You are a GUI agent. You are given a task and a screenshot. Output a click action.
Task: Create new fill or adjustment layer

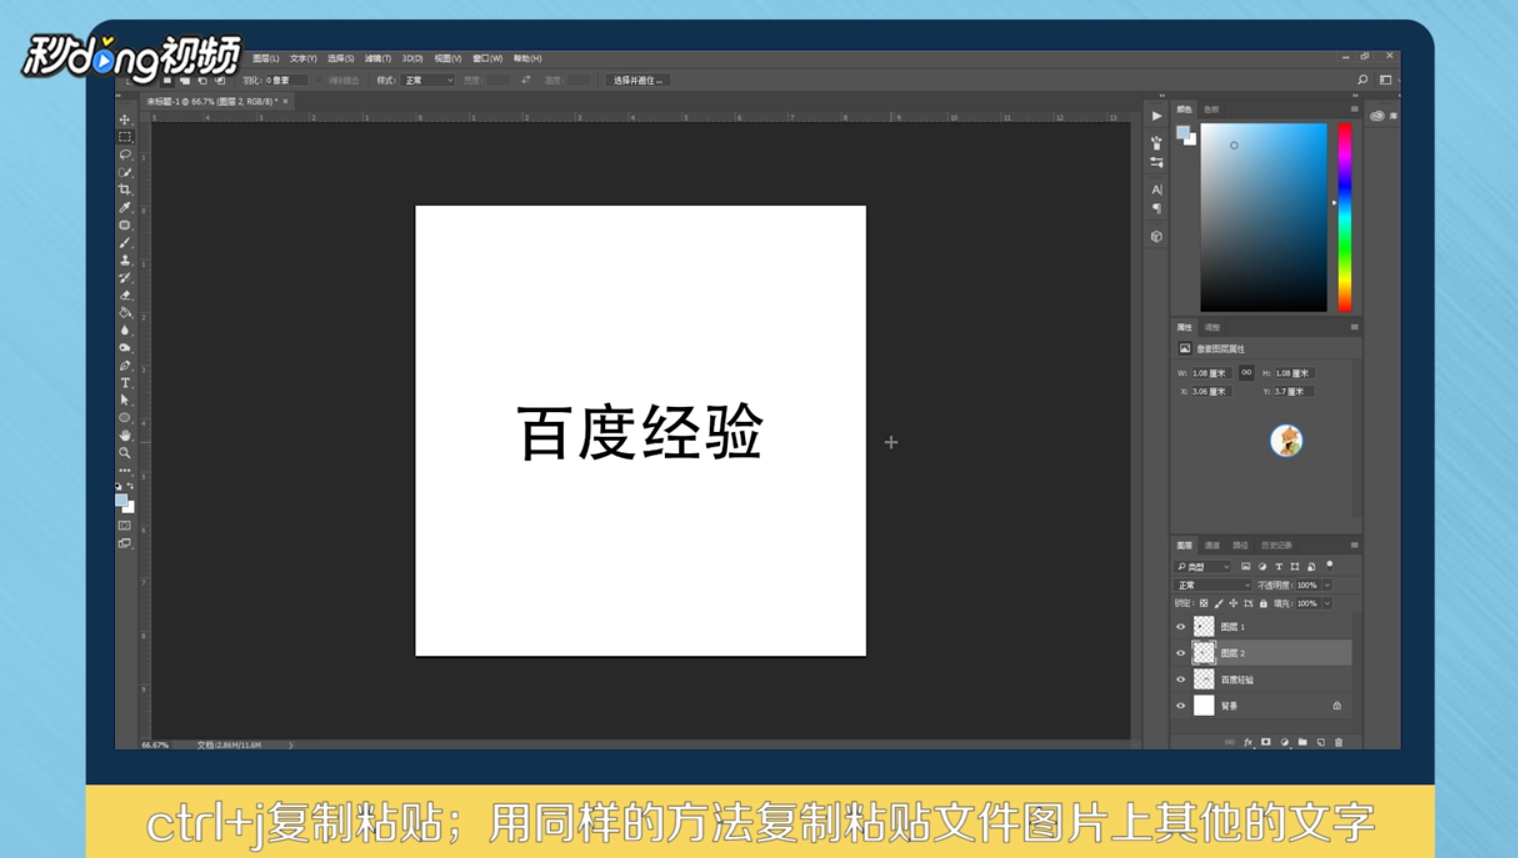click(x=1284, y=742)
